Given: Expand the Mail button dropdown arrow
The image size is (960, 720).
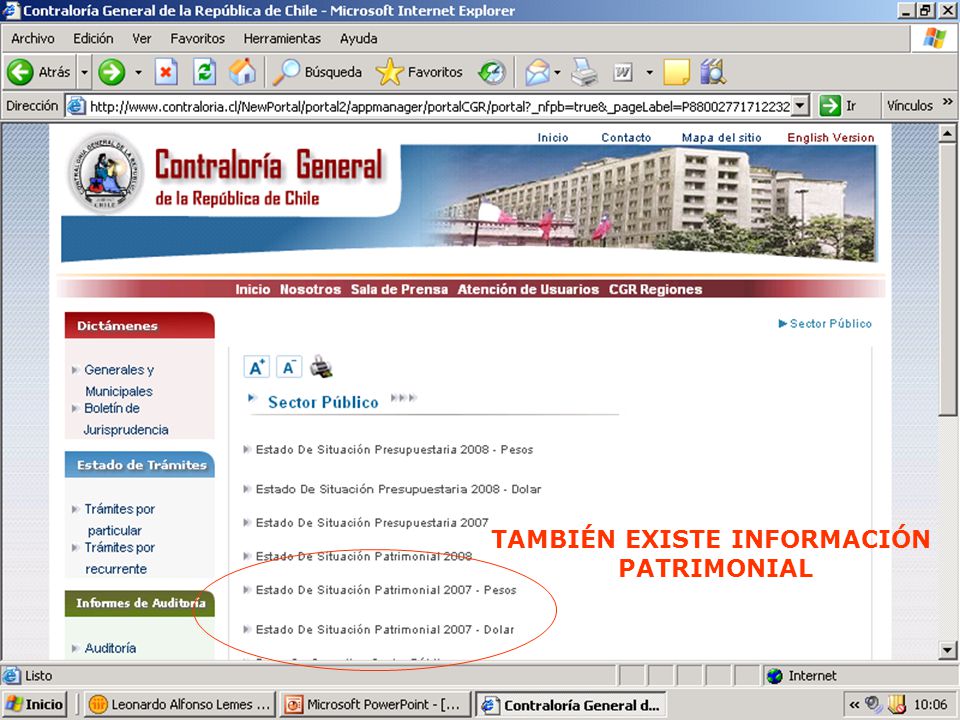Looking at the screenshot, I should (x=557, y=72).
